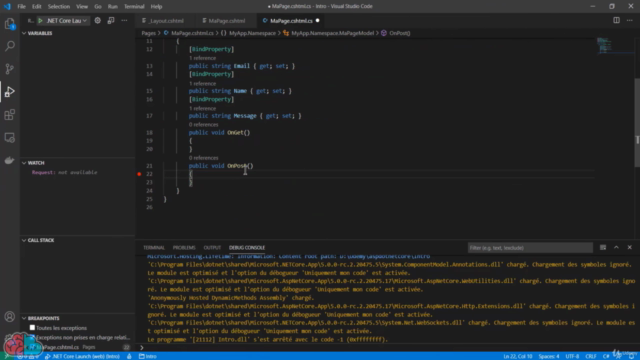Click Ln 22, Col 10 in status bar

pos(518,356)
